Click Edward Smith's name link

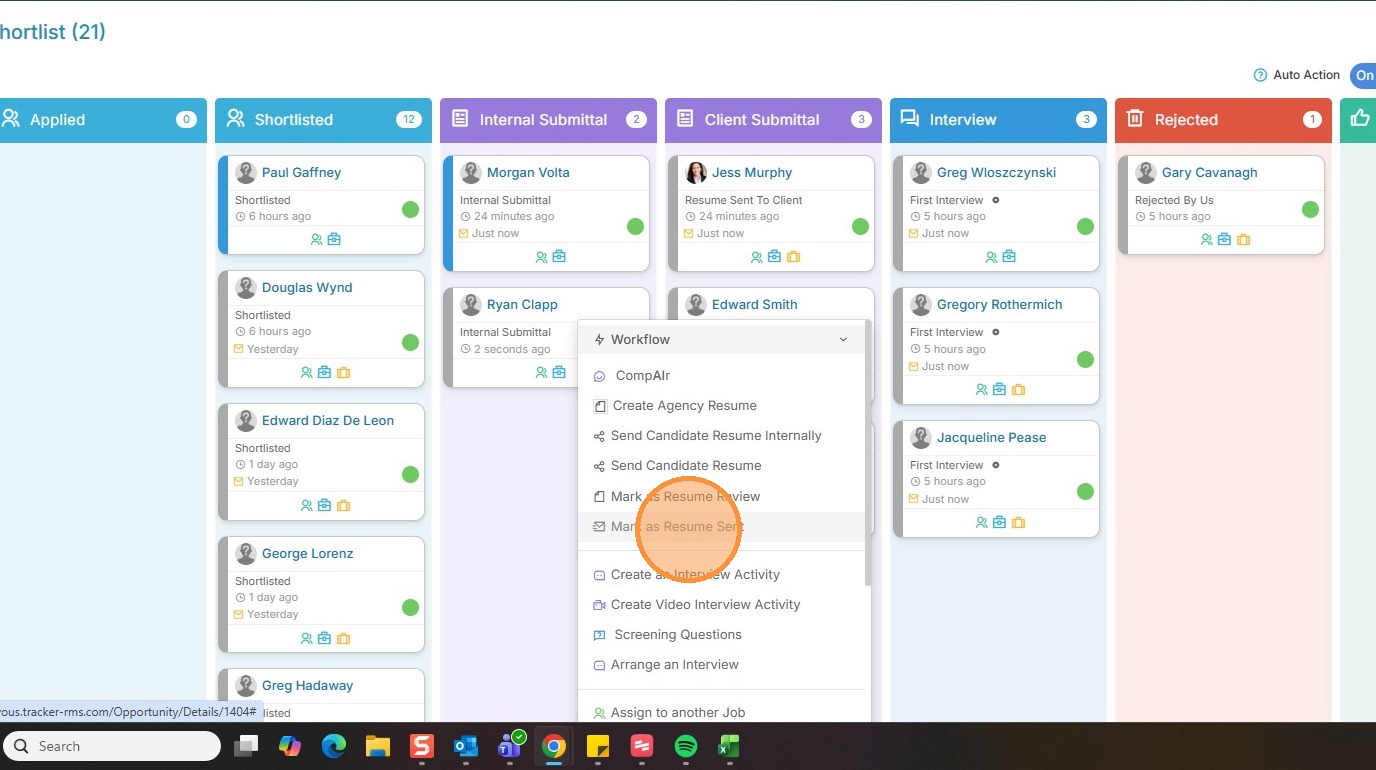click(755, 305)
